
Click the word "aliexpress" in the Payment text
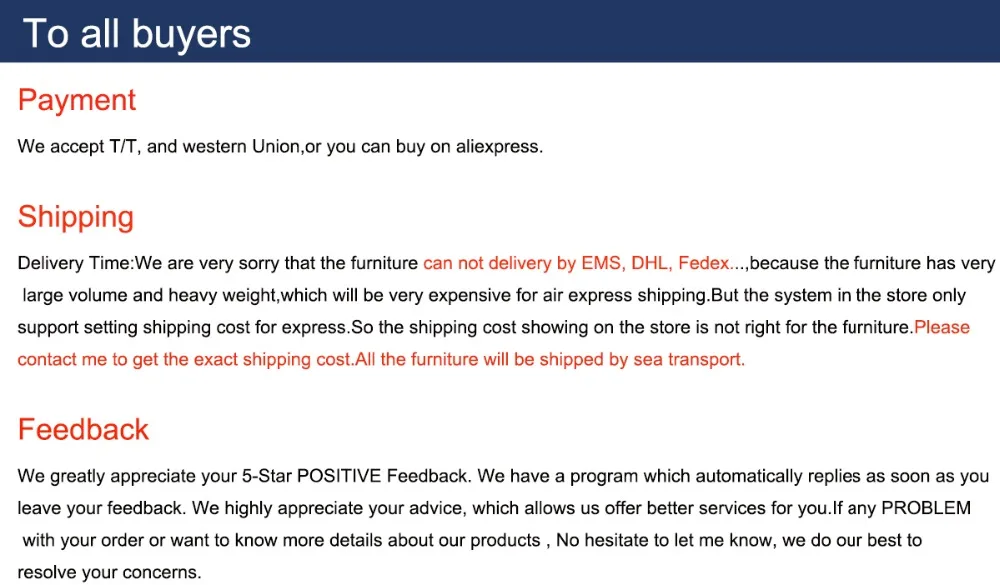(x=498, y=146)
